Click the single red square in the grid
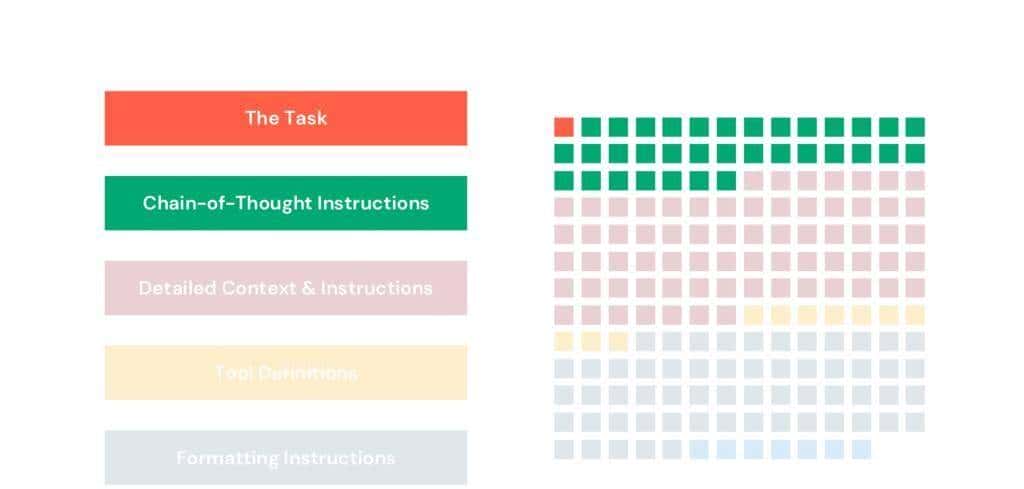This screenshot has width=1024, height=489. 564,127
